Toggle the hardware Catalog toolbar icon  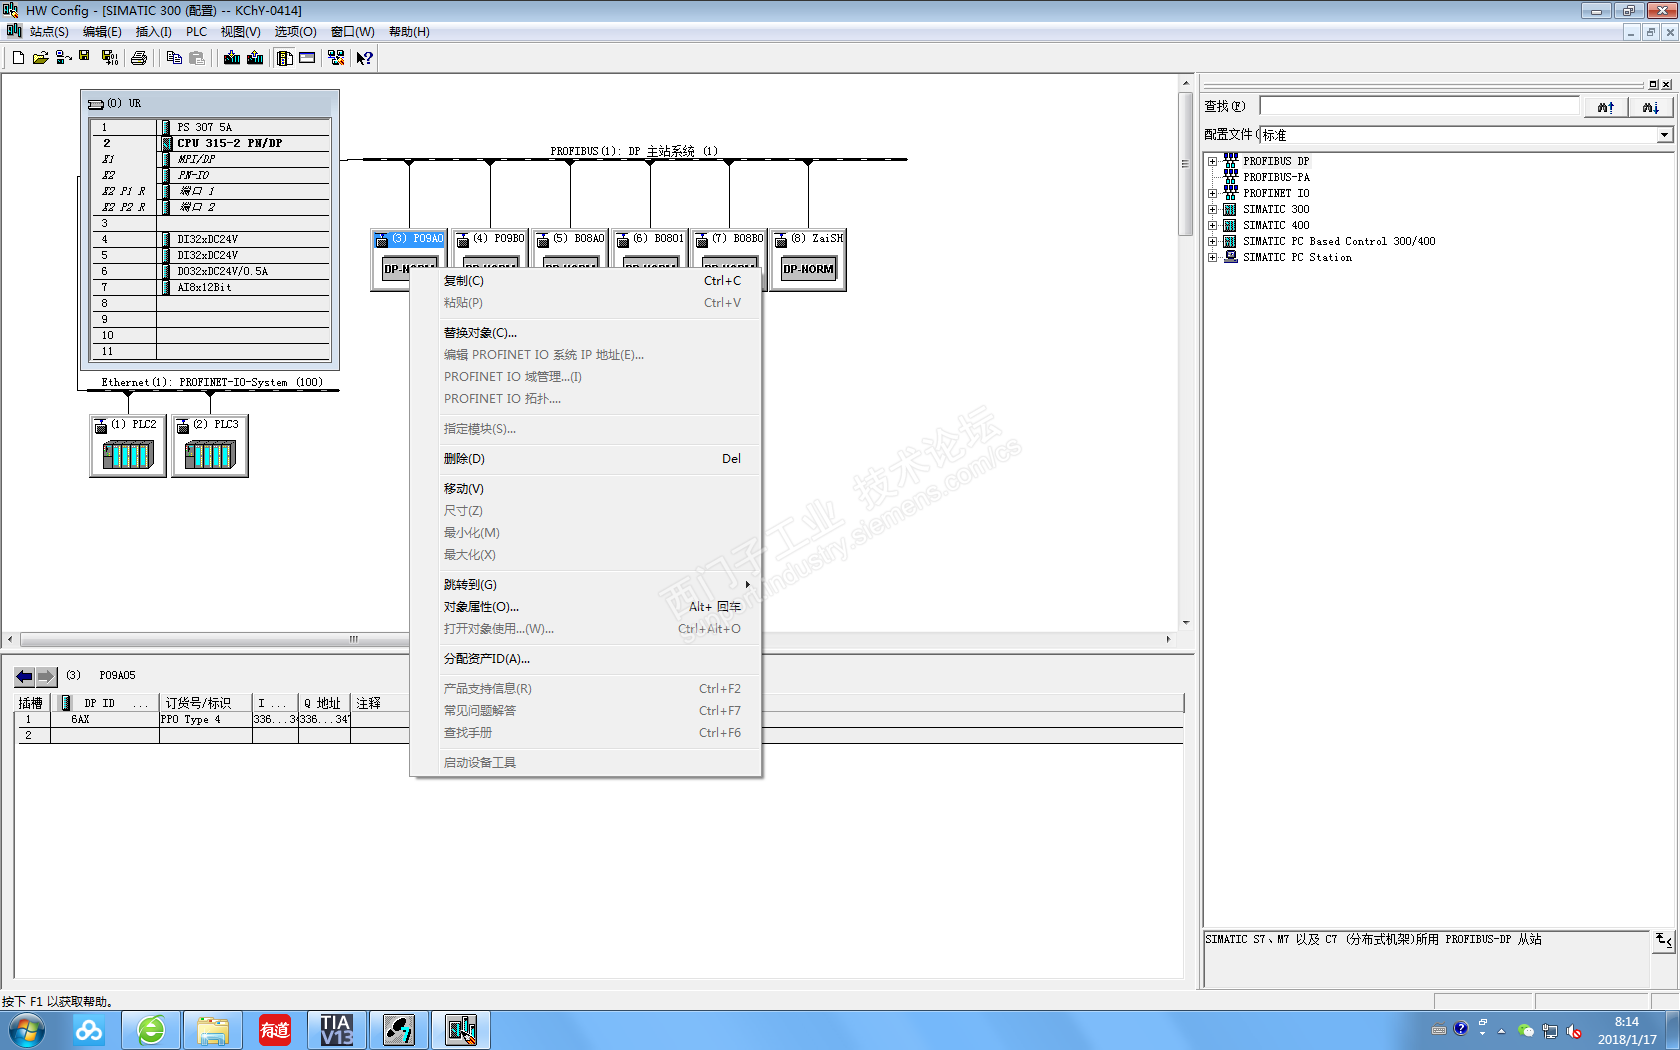click(x=285, y=58)
